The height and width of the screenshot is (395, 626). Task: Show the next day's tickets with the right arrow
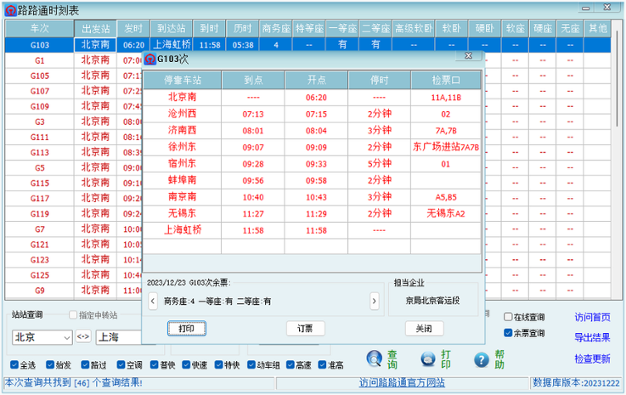[x=374, y=301]
